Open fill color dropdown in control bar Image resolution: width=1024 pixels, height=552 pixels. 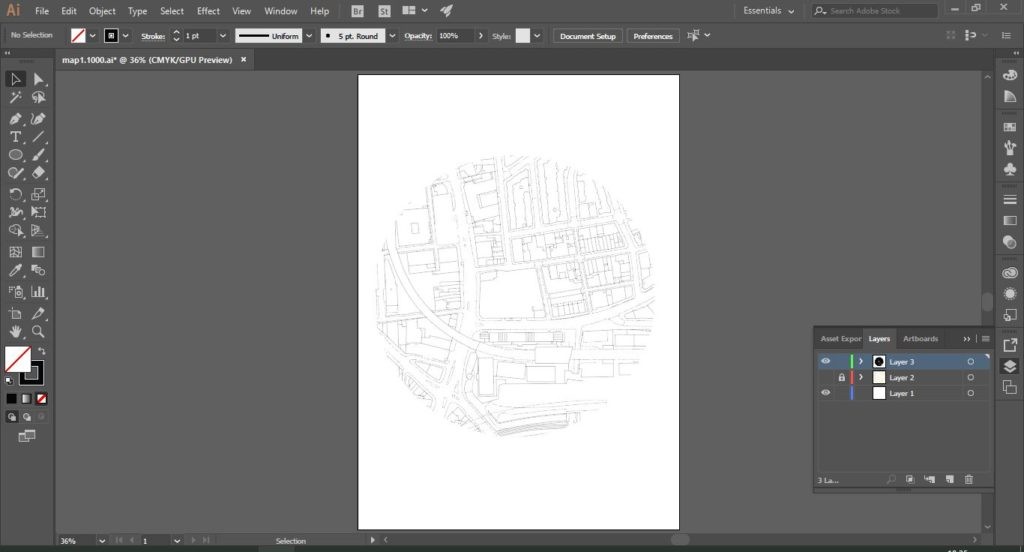click(x=92, y=36)
